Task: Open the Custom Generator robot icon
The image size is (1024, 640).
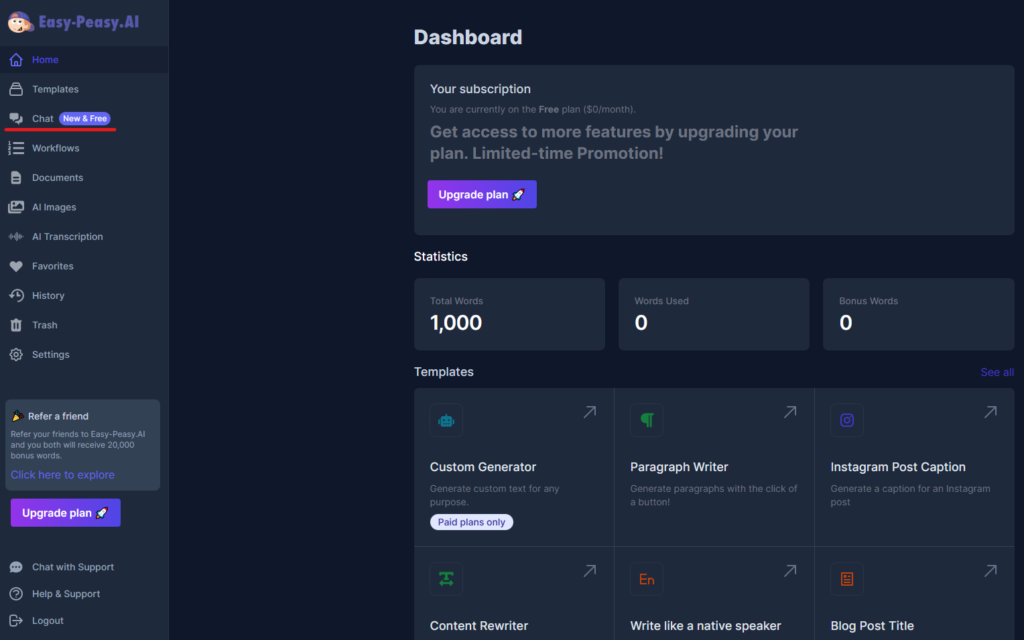Action: click(446, 421)
